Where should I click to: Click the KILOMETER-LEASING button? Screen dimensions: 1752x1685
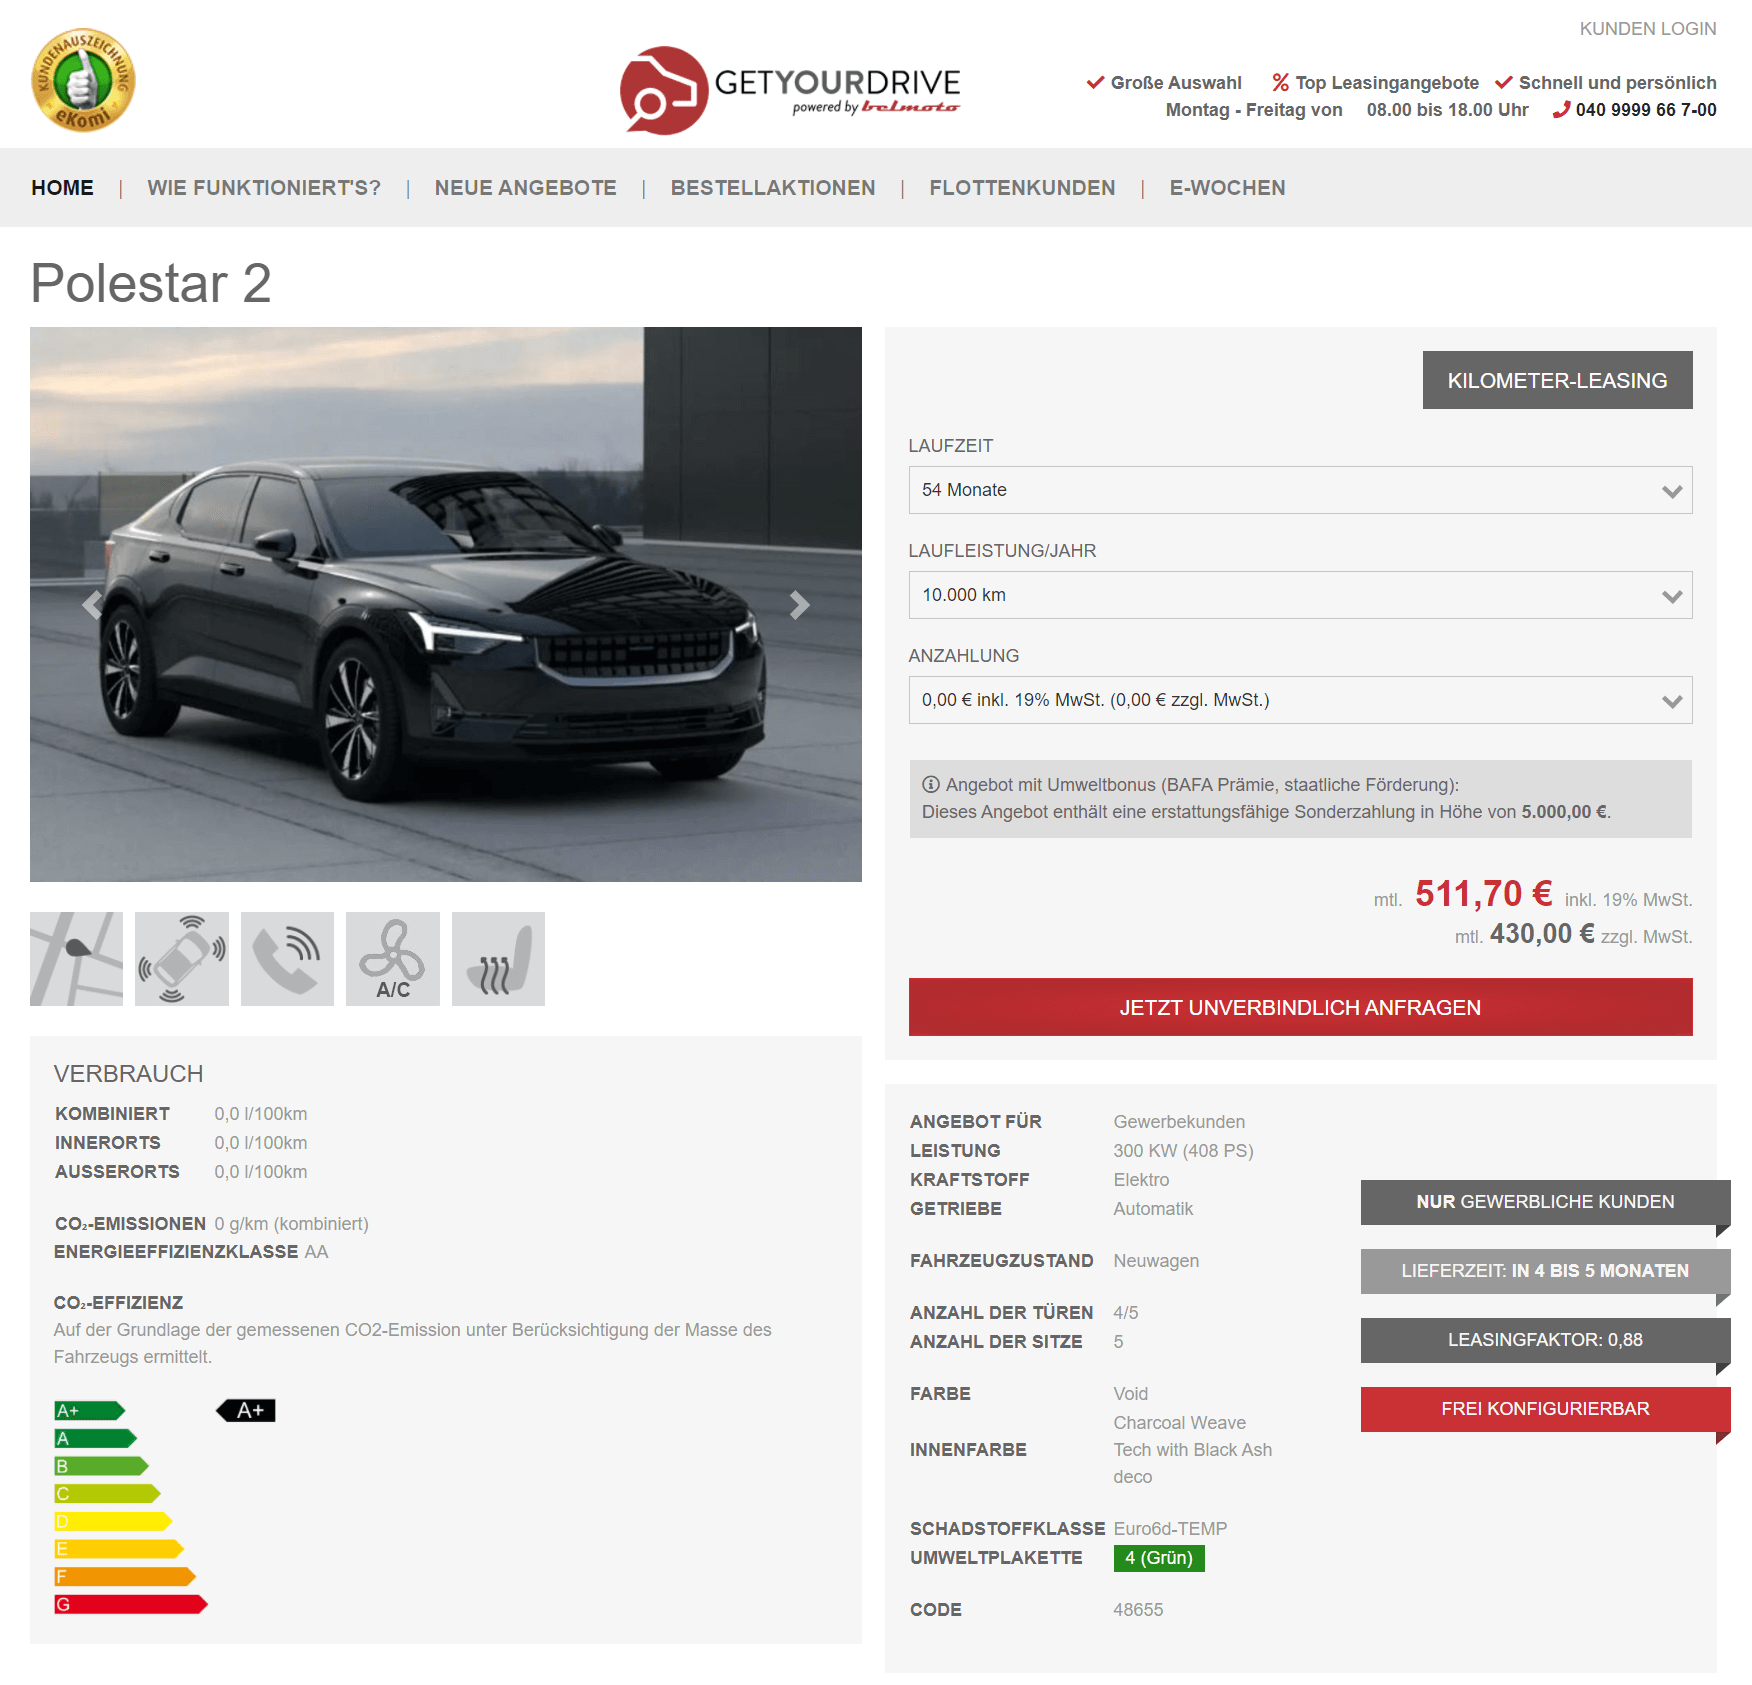1558,380
